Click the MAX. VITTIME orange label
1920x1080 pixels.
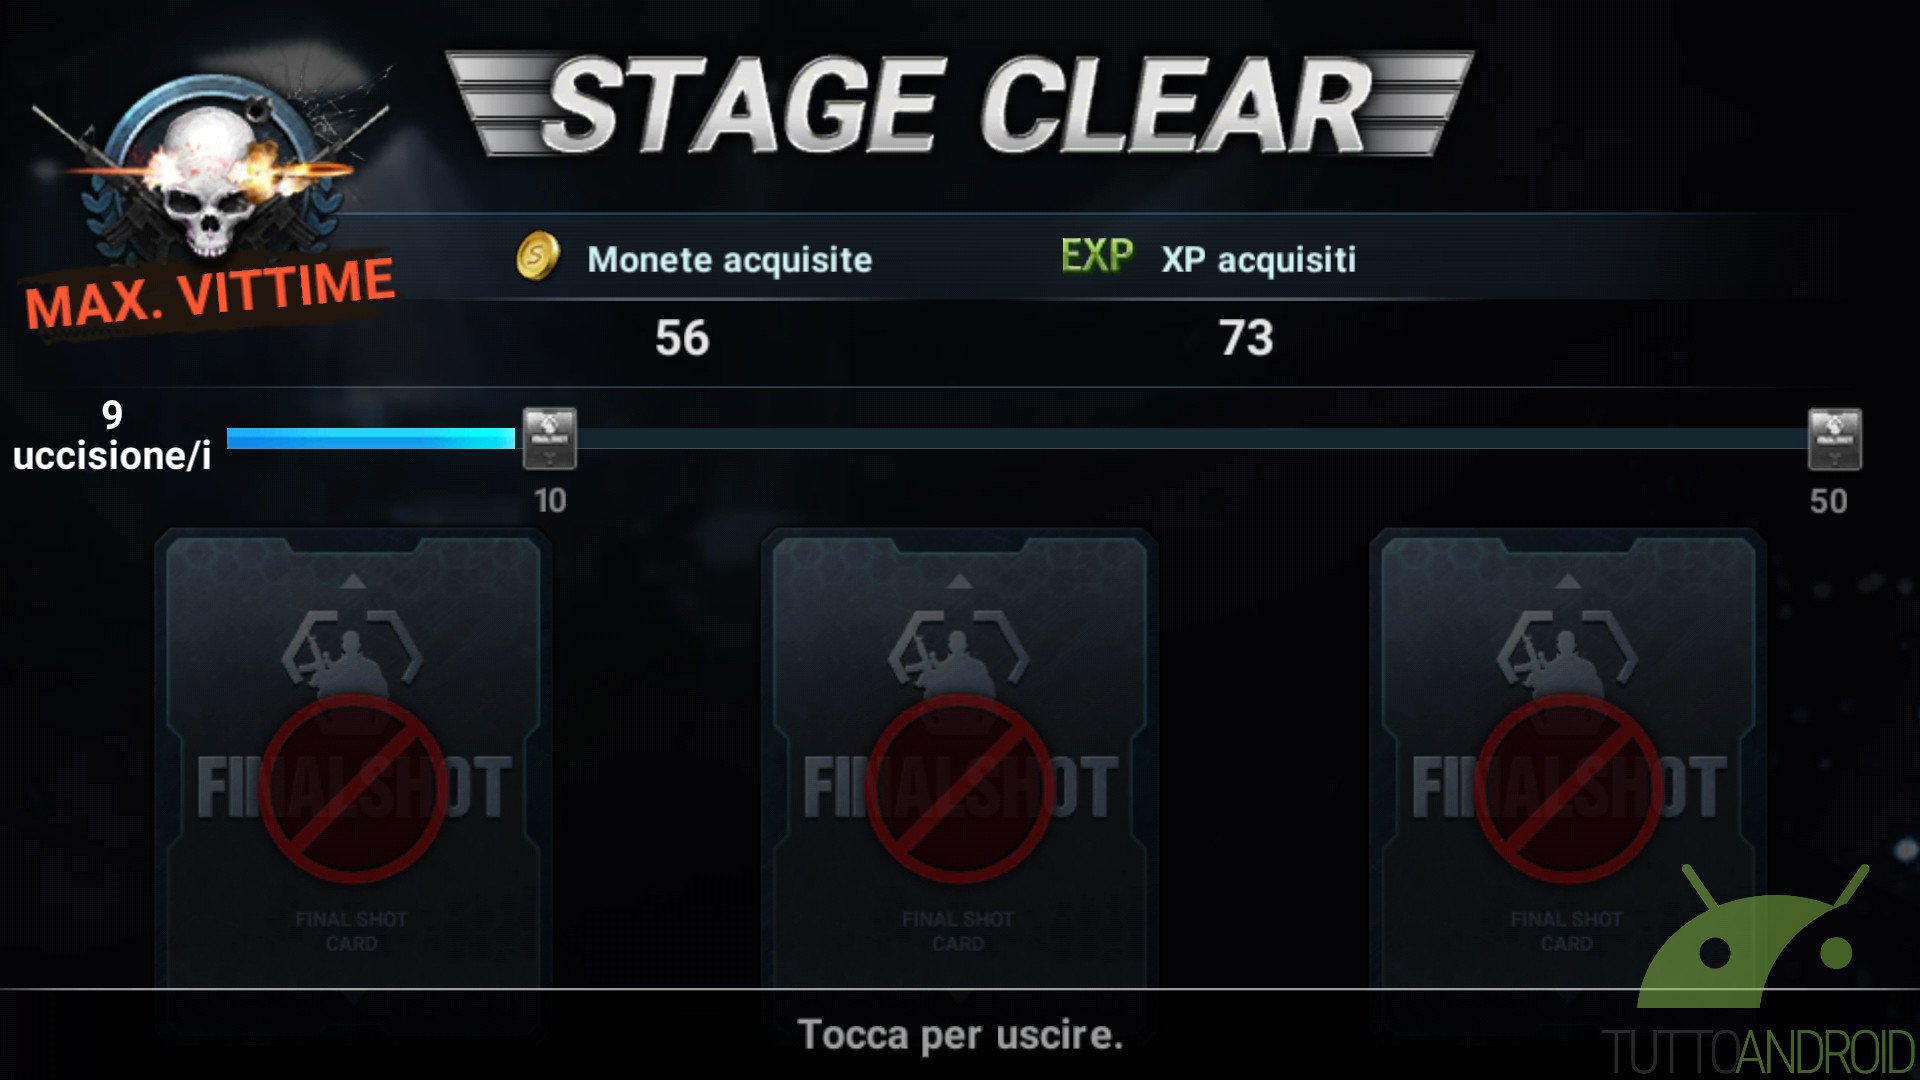[x=210, y=292]
